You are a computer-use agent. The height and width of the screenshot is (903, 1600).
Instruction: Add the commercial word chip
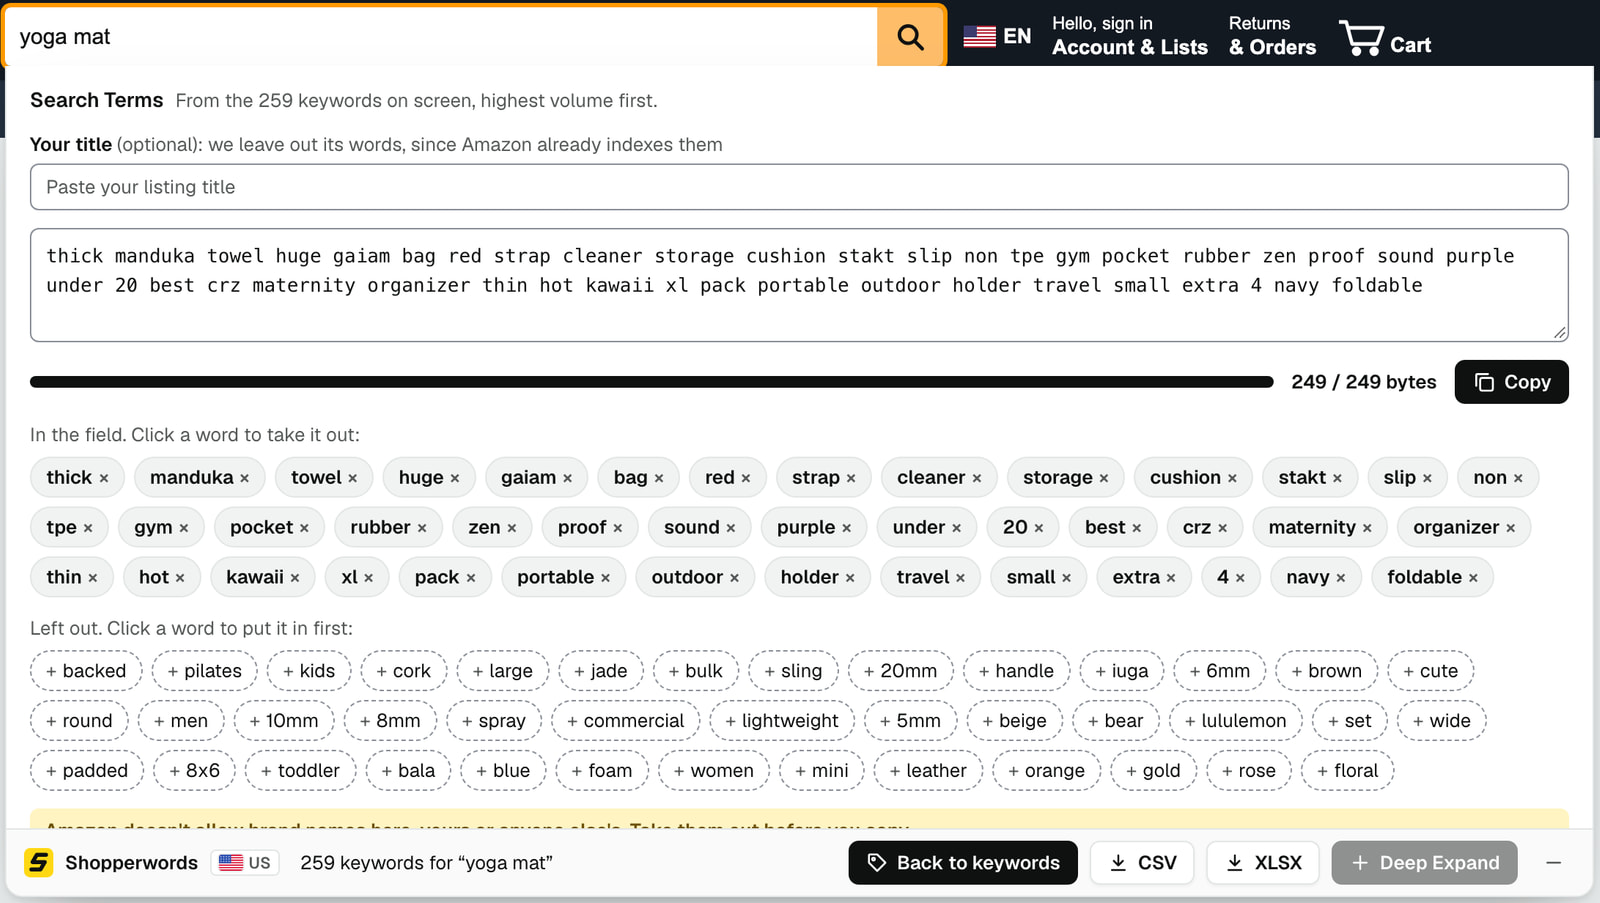click(x=625, y=721)
